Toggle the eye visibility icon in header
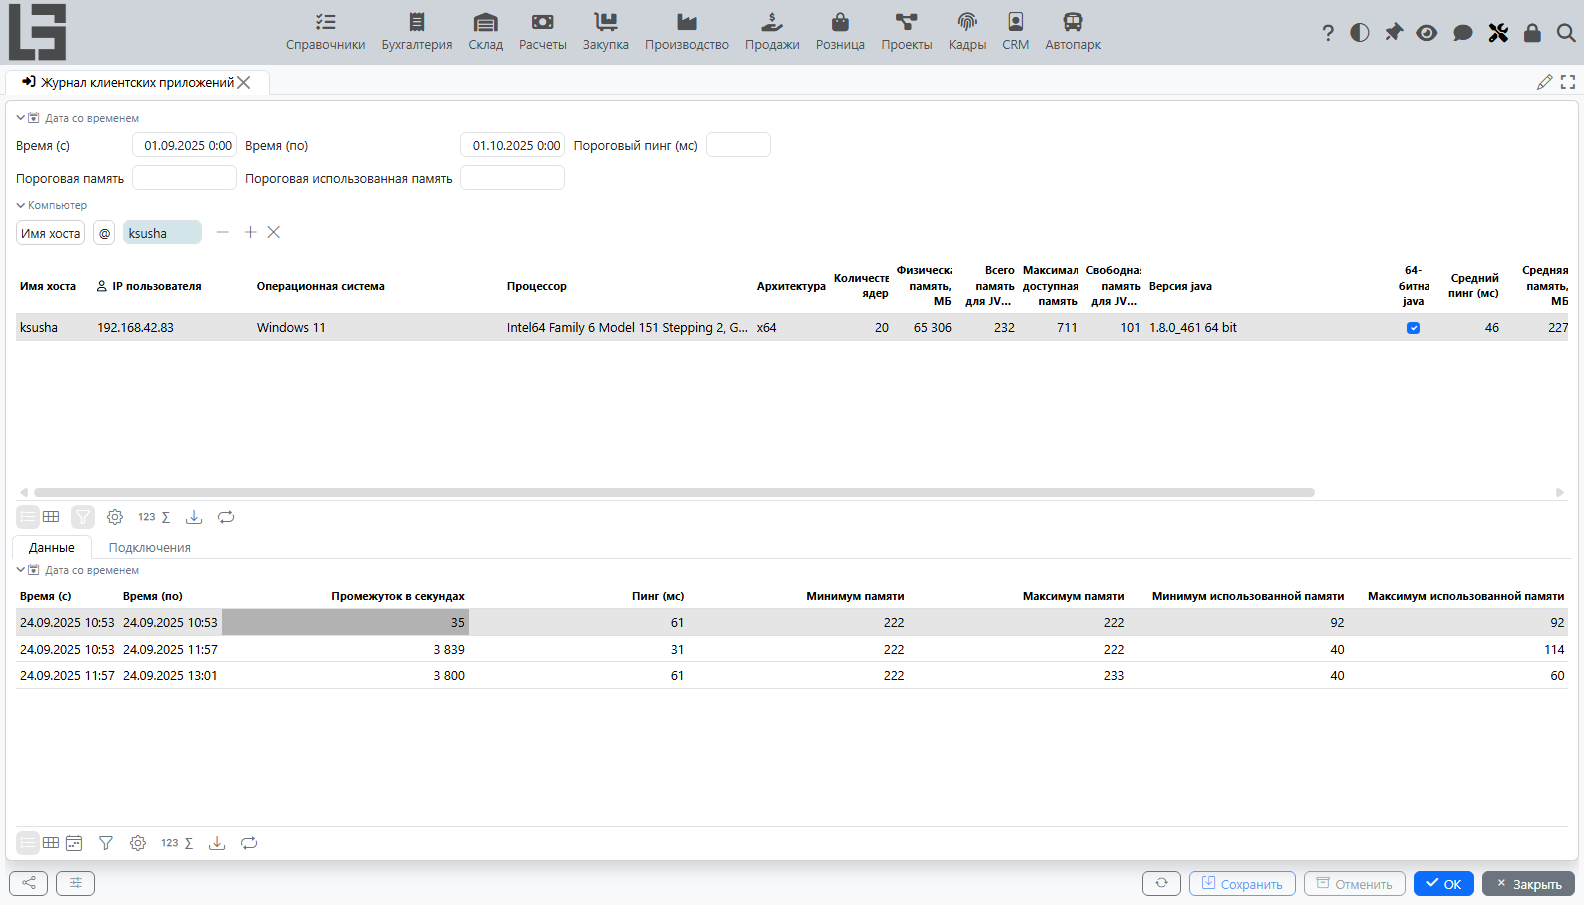The height and width of the screenshot is (905, 1584). coord(1427,33)
